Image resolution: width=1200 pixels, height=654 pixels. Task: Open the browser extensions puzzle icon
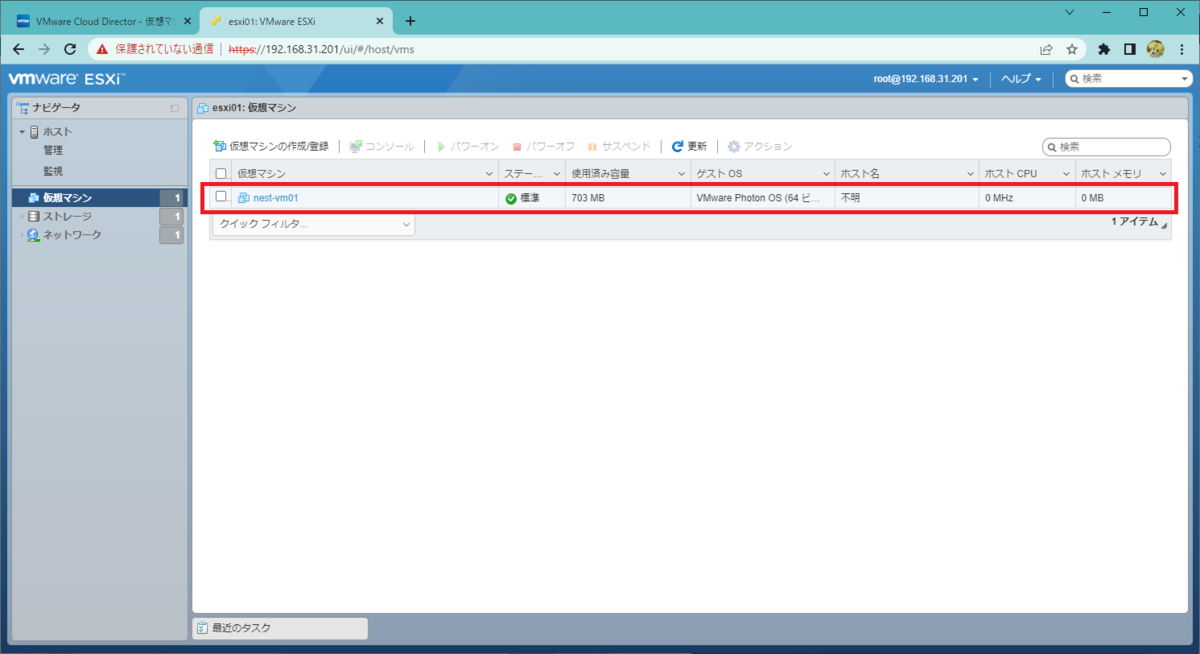tap(1104, 48)
